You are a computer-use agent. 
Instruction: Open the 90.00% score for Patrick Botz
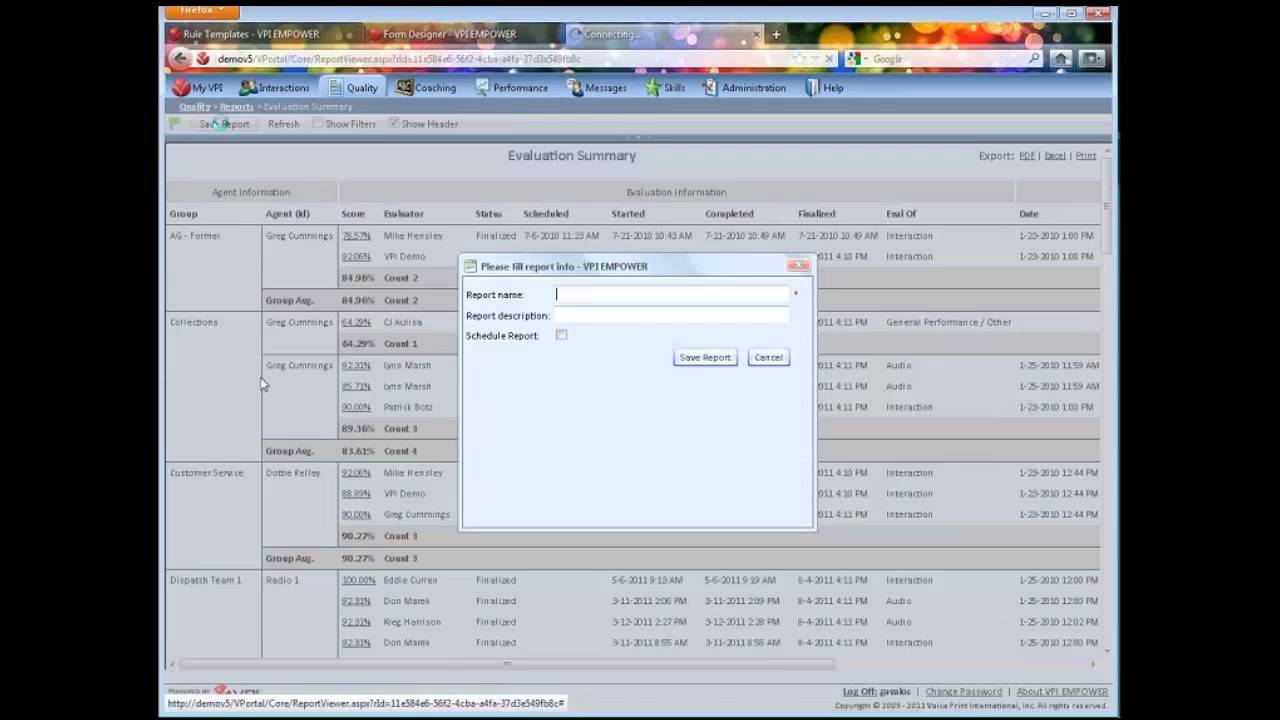click(x=356, y=407)
